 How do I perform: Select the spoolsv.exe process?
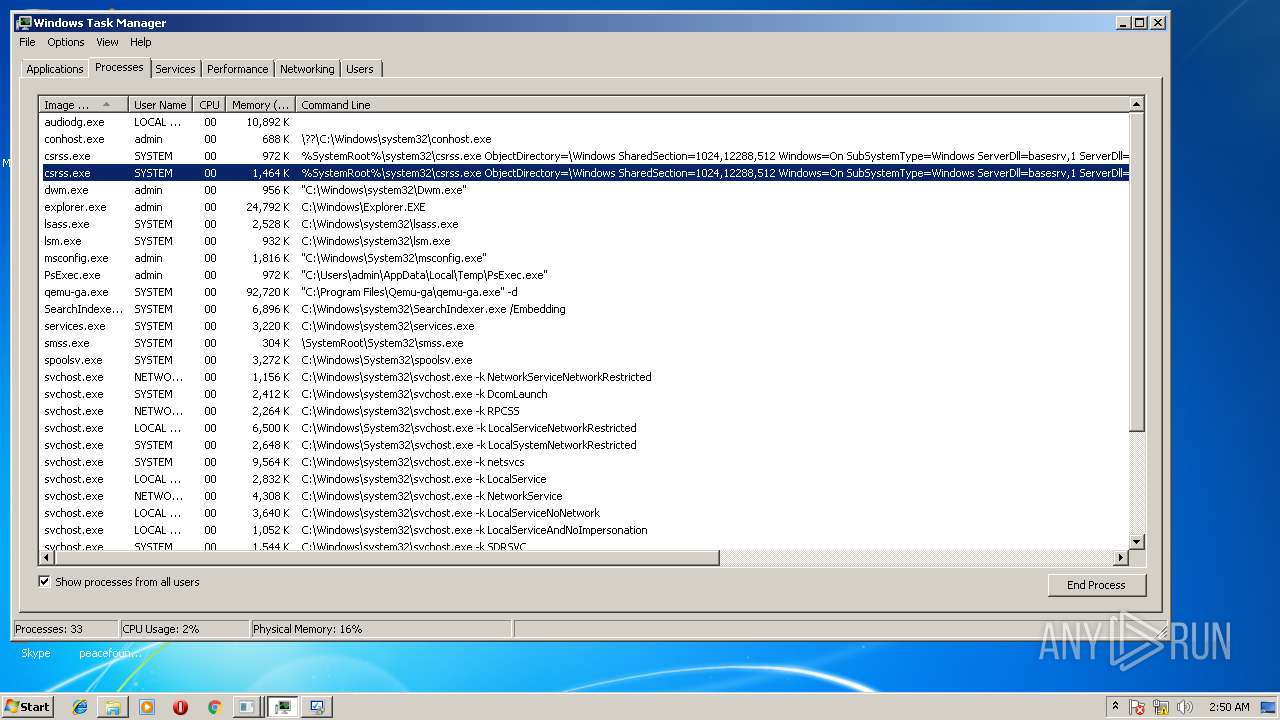584,360
